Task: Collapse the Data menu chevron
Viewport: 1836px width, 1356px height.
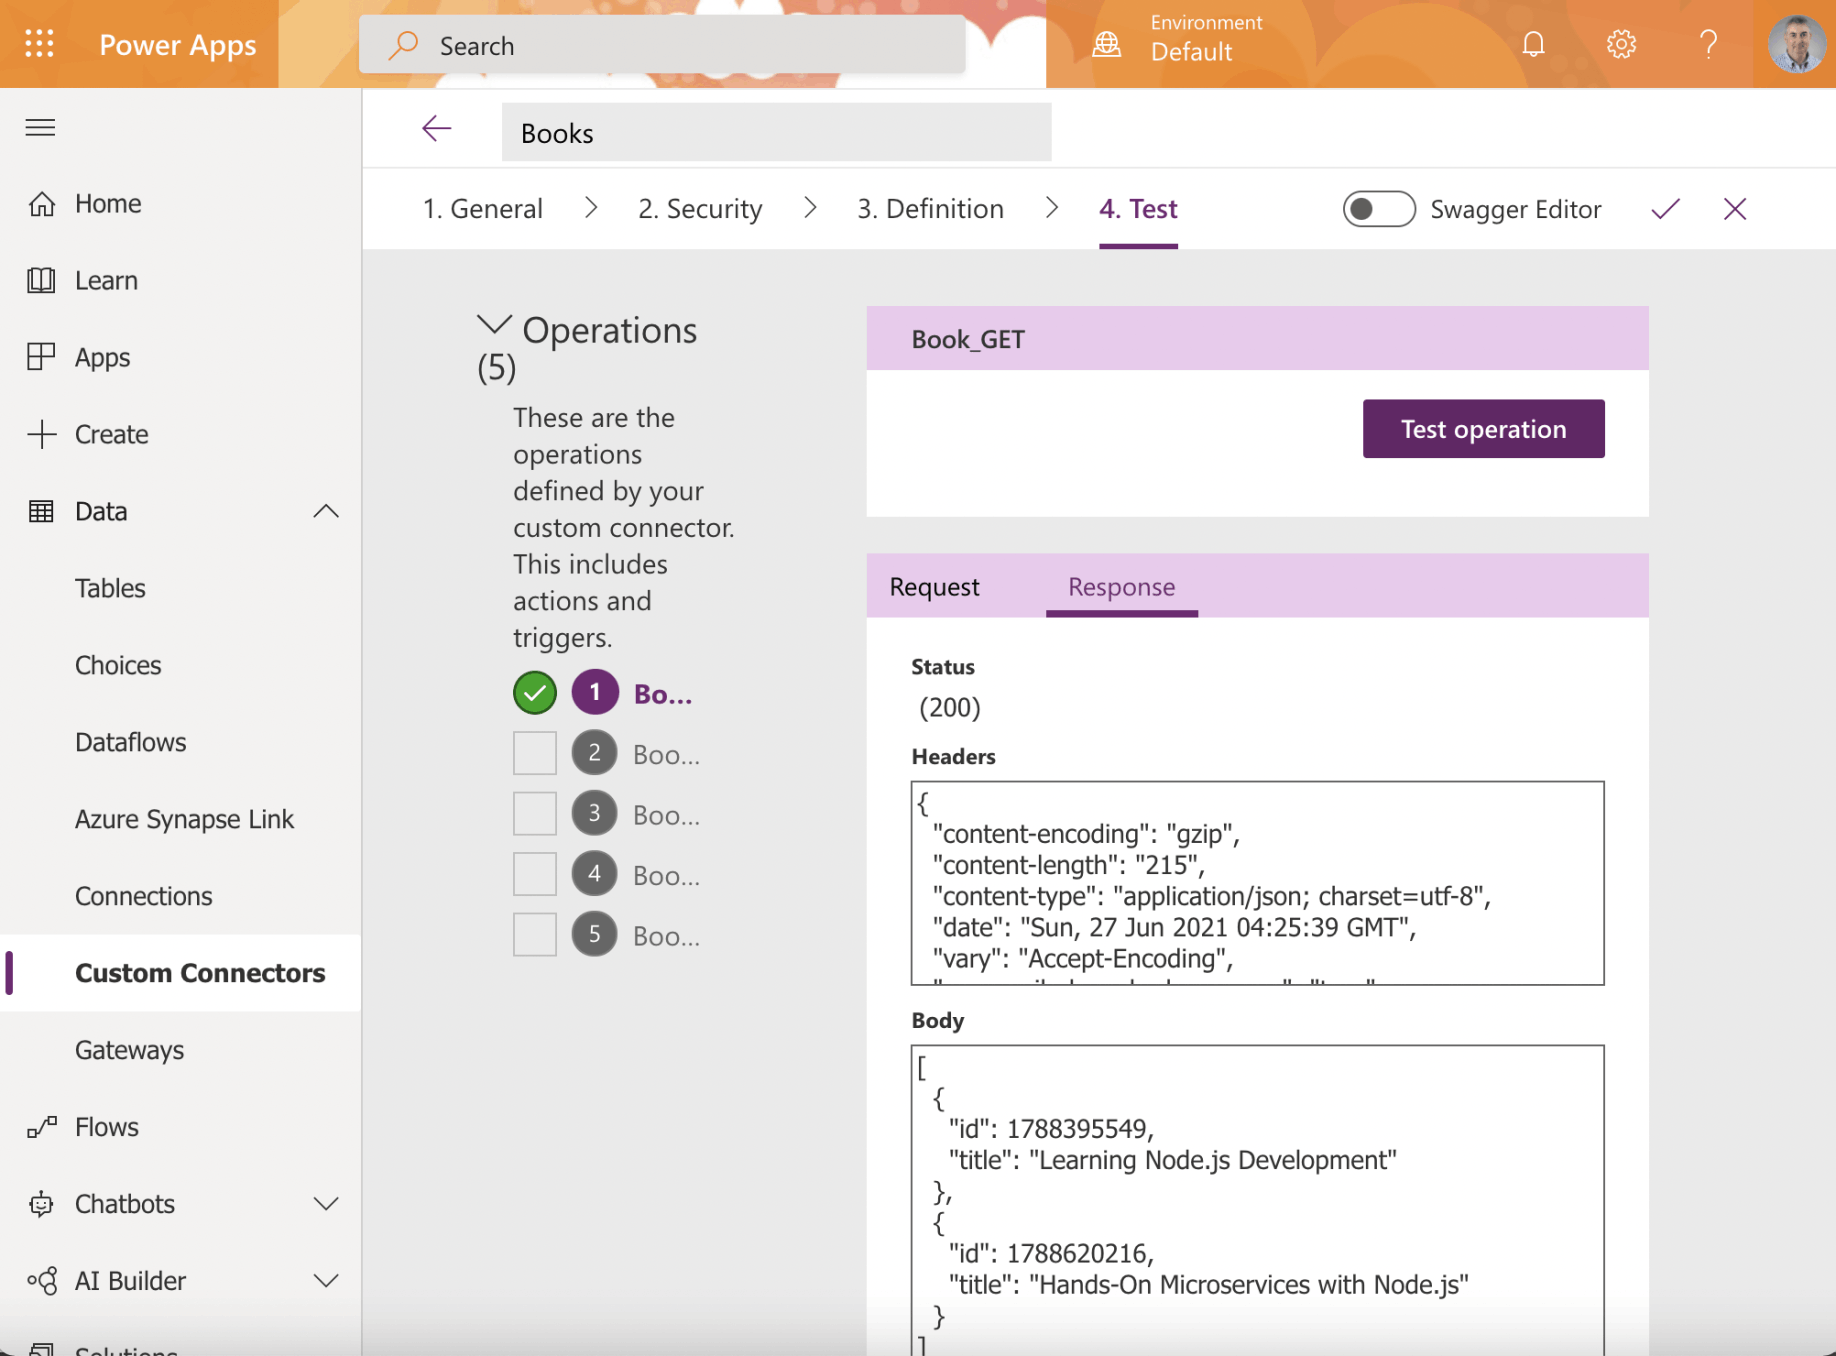Action: click(326, 511)
